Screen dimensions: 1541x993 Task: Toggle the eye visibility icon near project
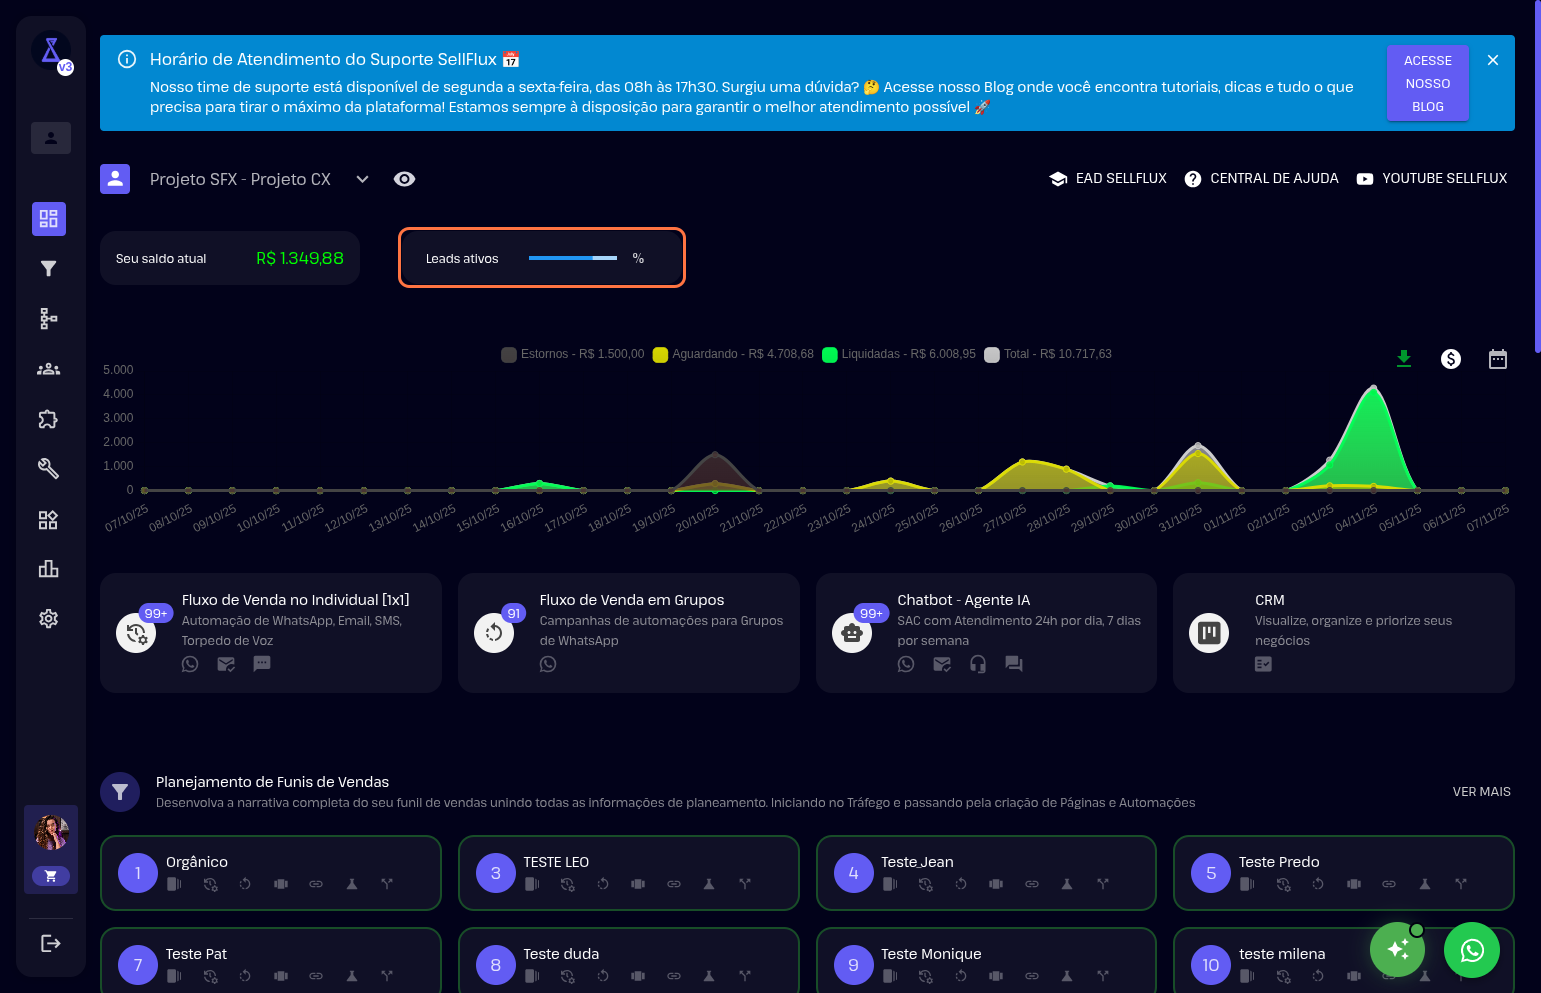[404, 179]
